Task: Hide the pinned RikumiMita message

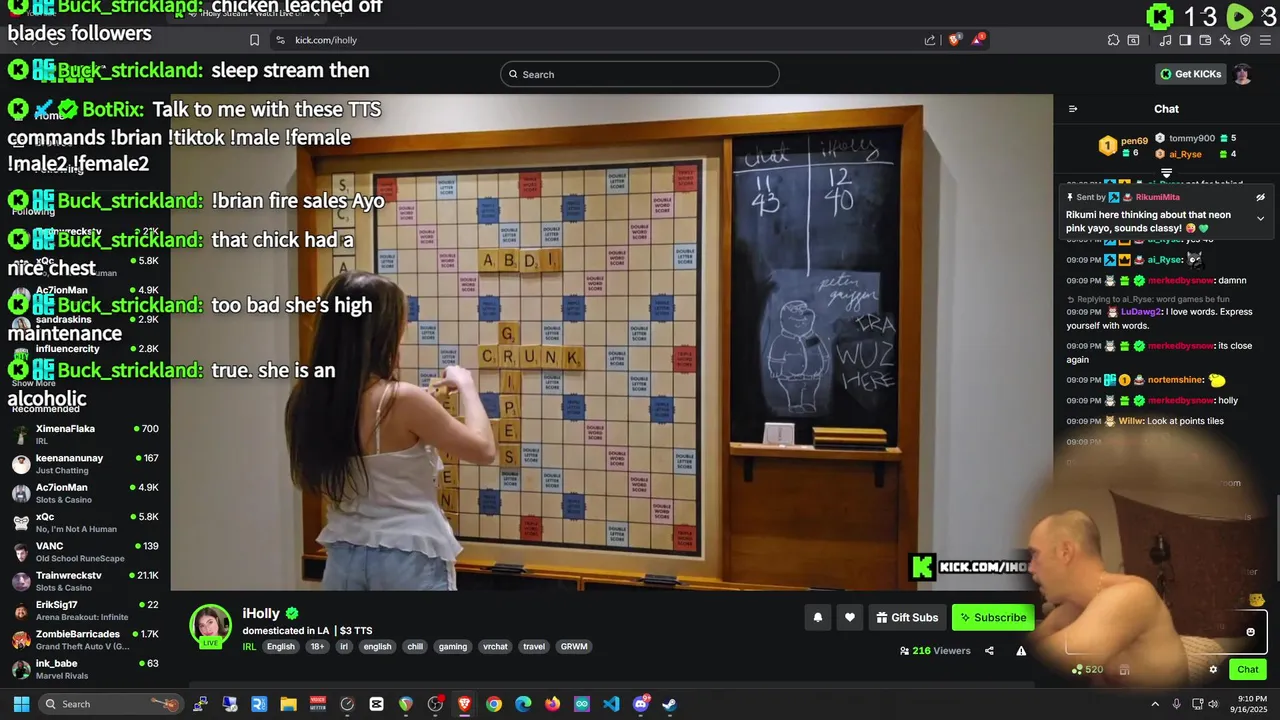Action: tap(1260, 197)
